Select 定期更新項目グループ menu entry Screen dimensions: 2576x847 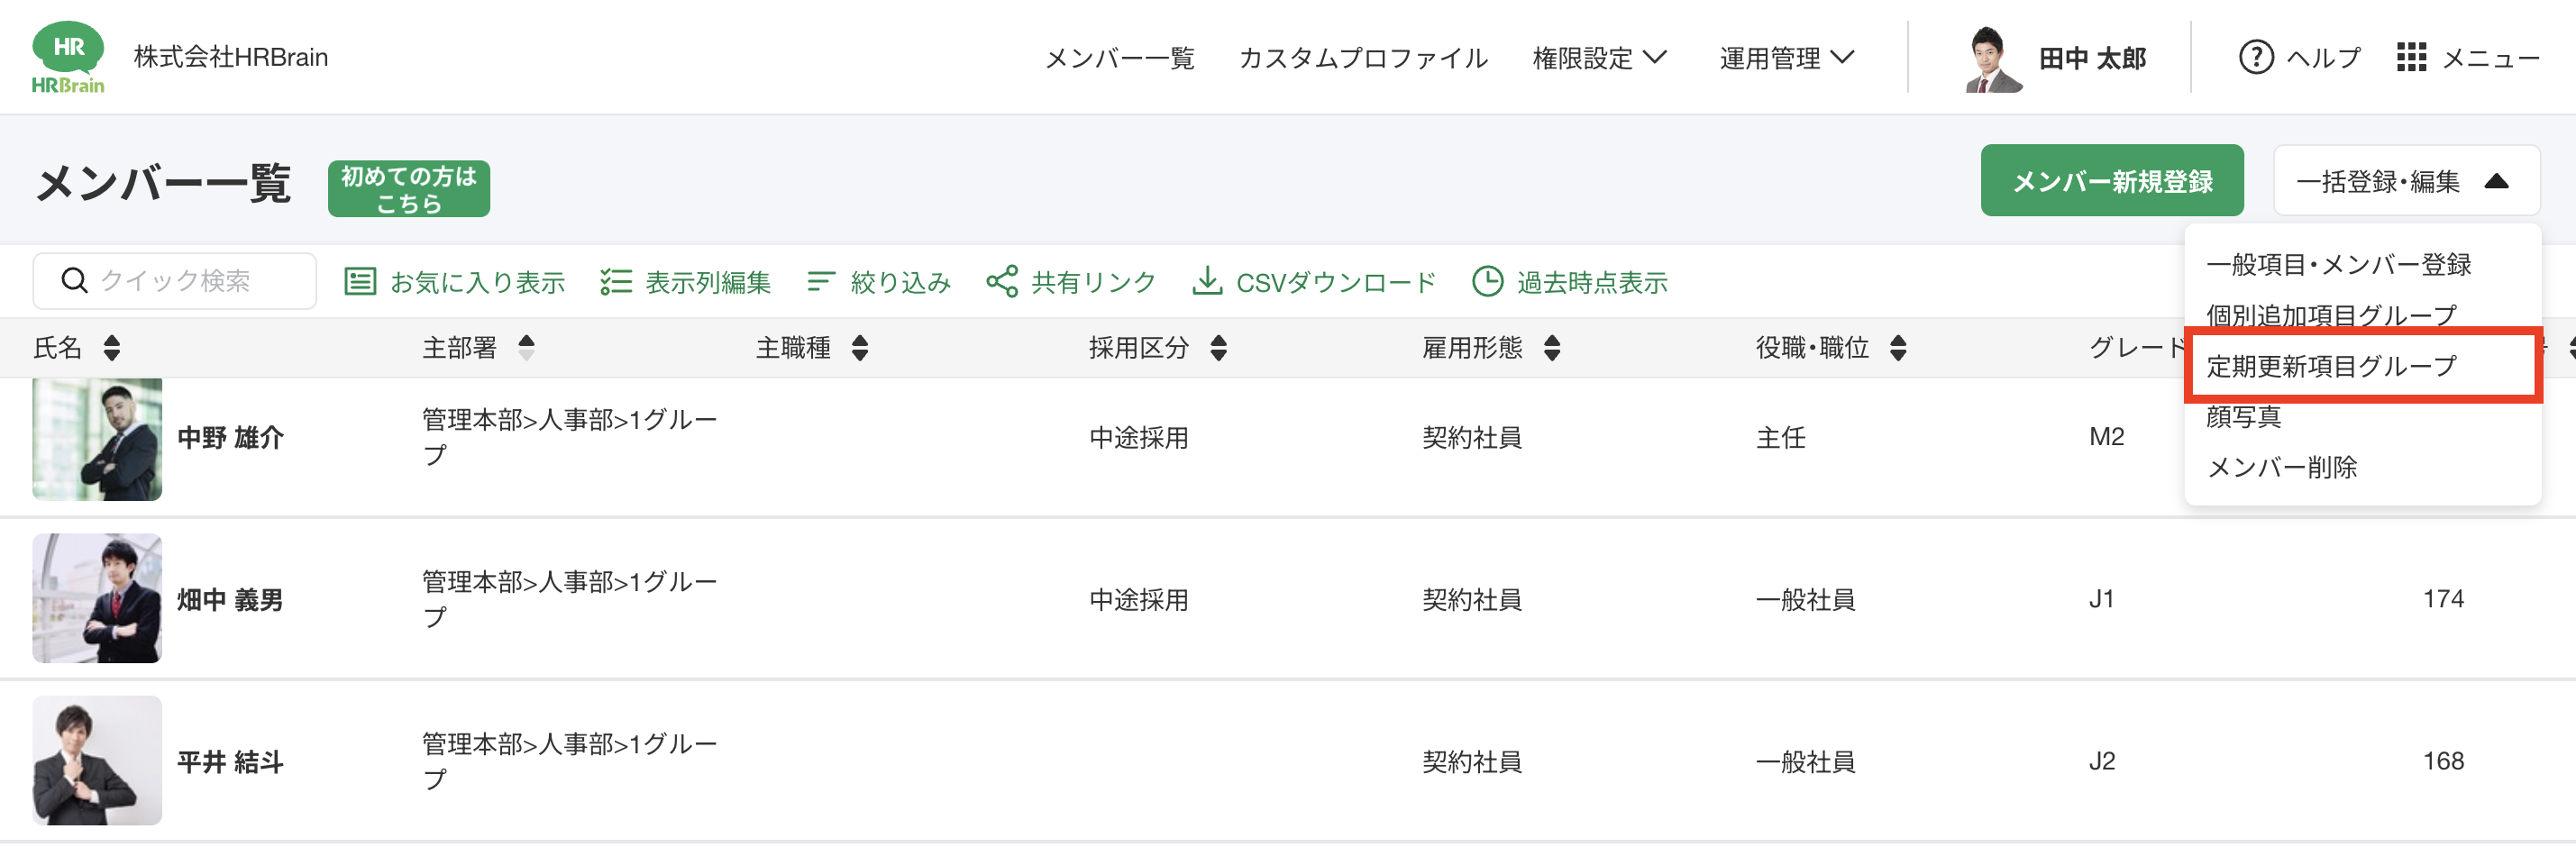point(2331,366)
